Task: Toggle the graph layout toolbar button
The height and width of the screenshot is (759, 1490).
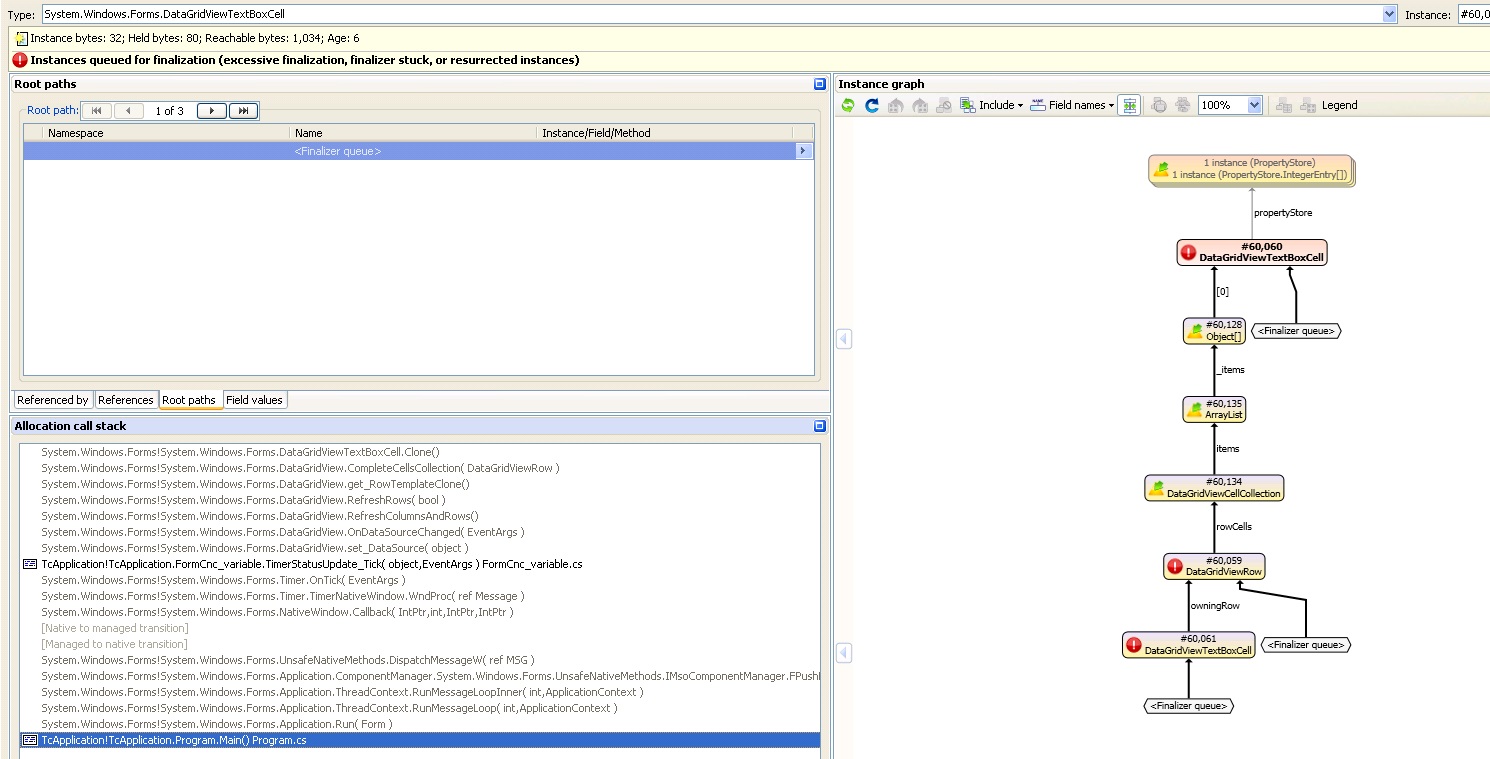Action: 1129,105
